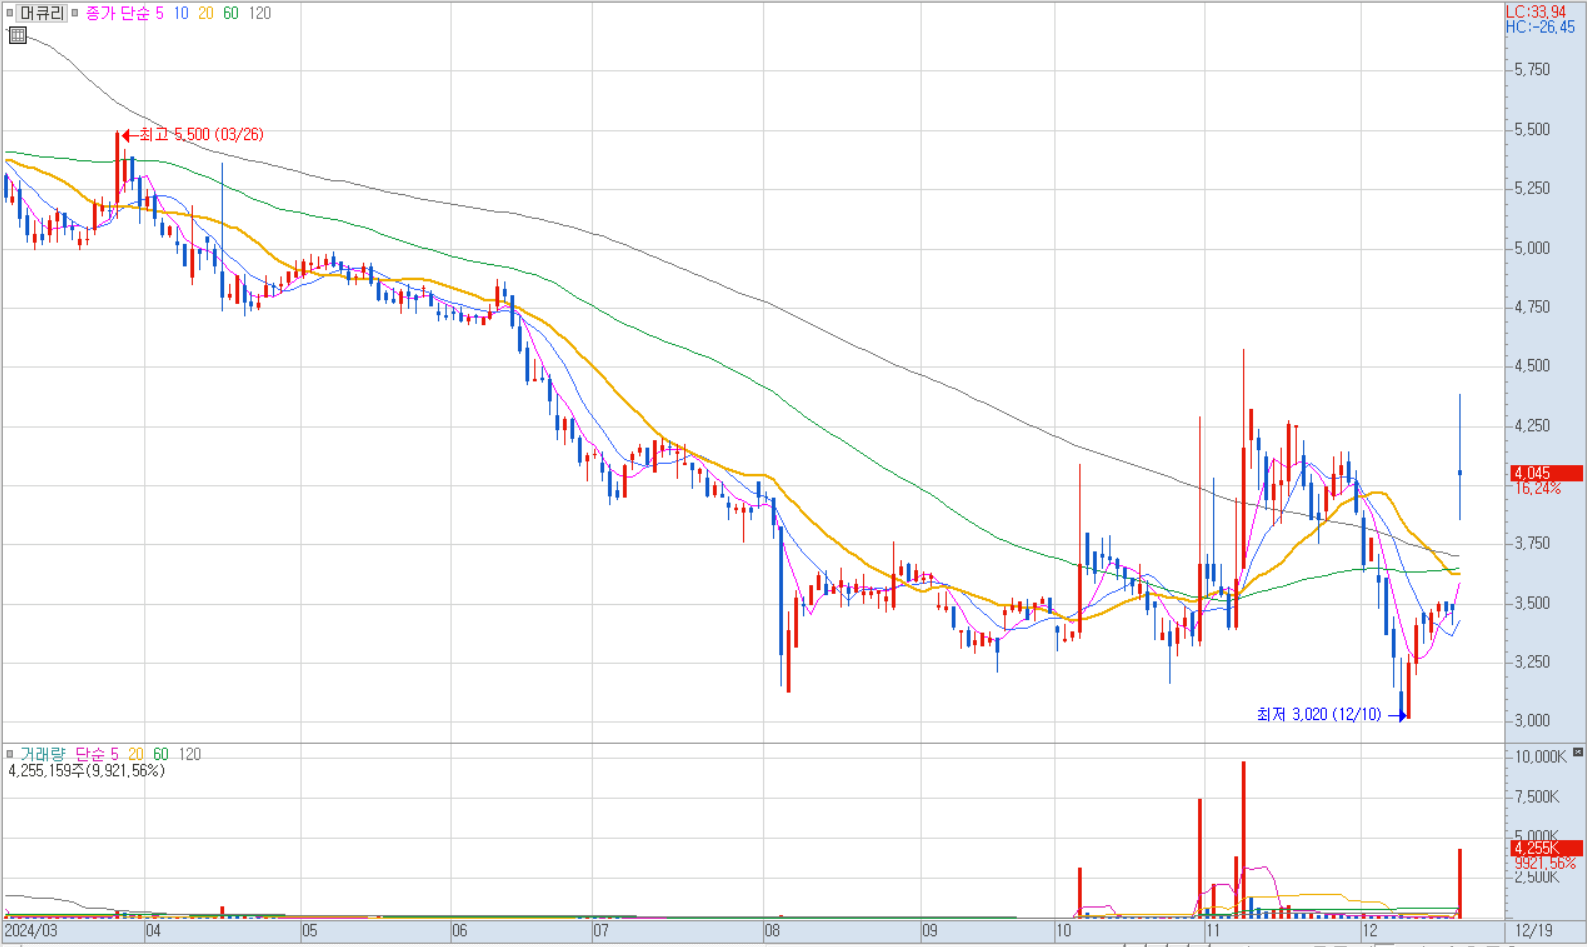This screenshot has width=1587, height=947.
Task: Click the 5,500 price axis label
Action: (1532, 129)
